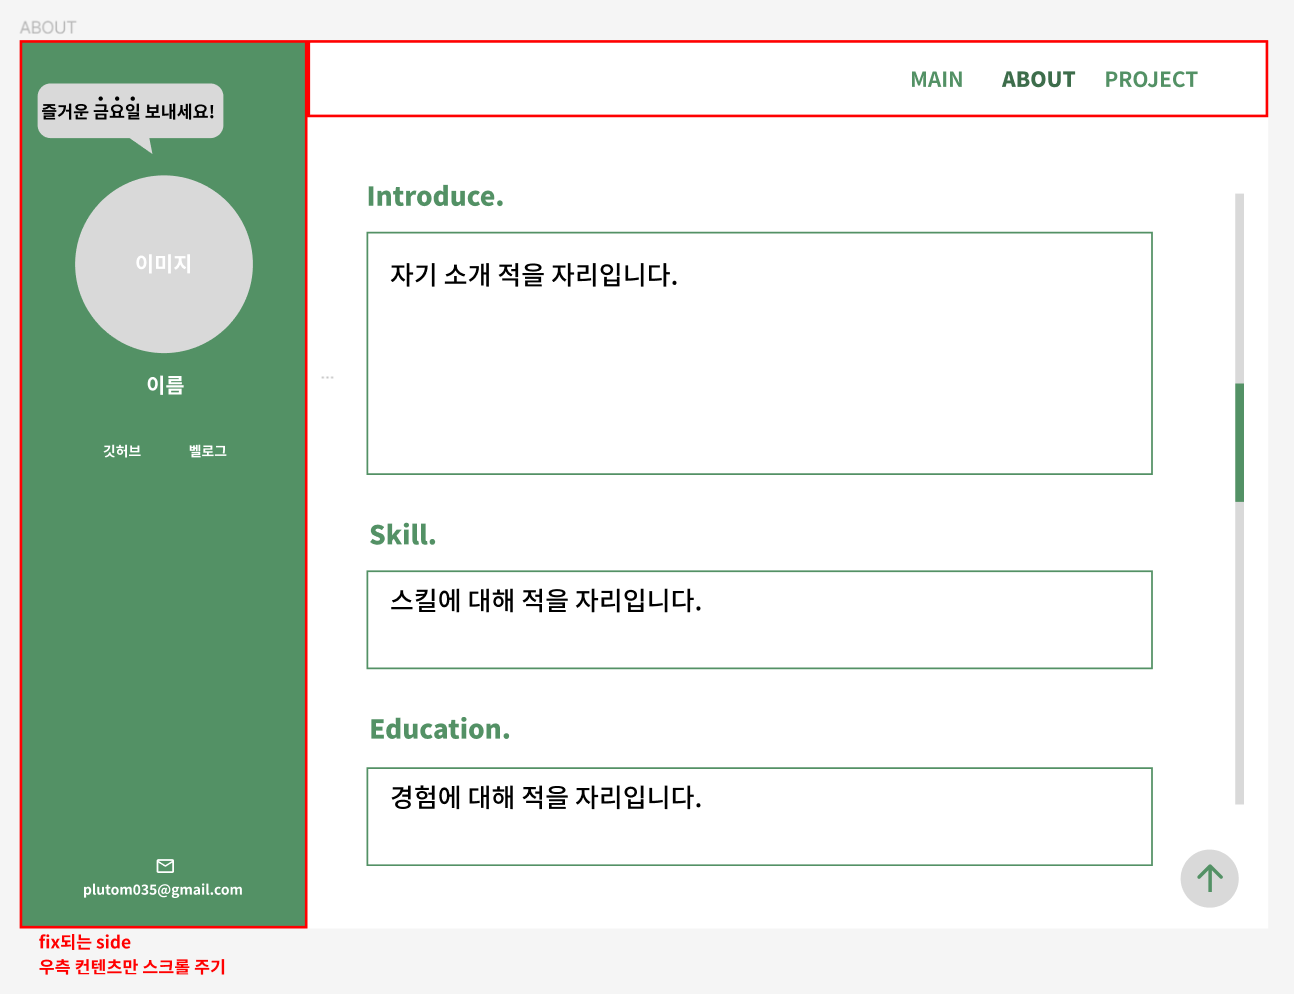Click the 즐거운 금요일 보내세요! speech bubble
Viewport: 1294px width, 994px height.
pyautogui.click(x=130, y=112)
